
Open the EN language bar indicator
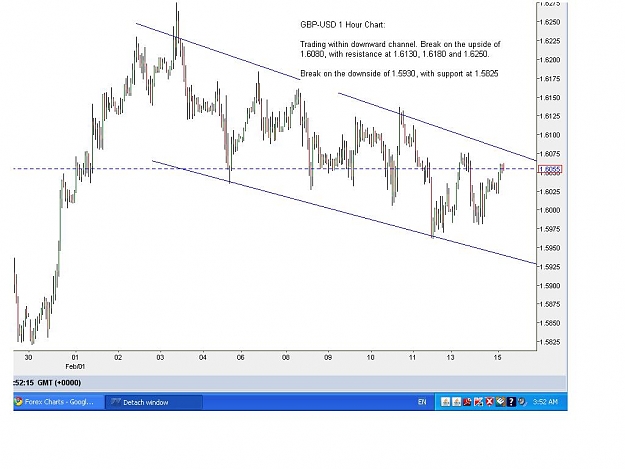(422, 402)
